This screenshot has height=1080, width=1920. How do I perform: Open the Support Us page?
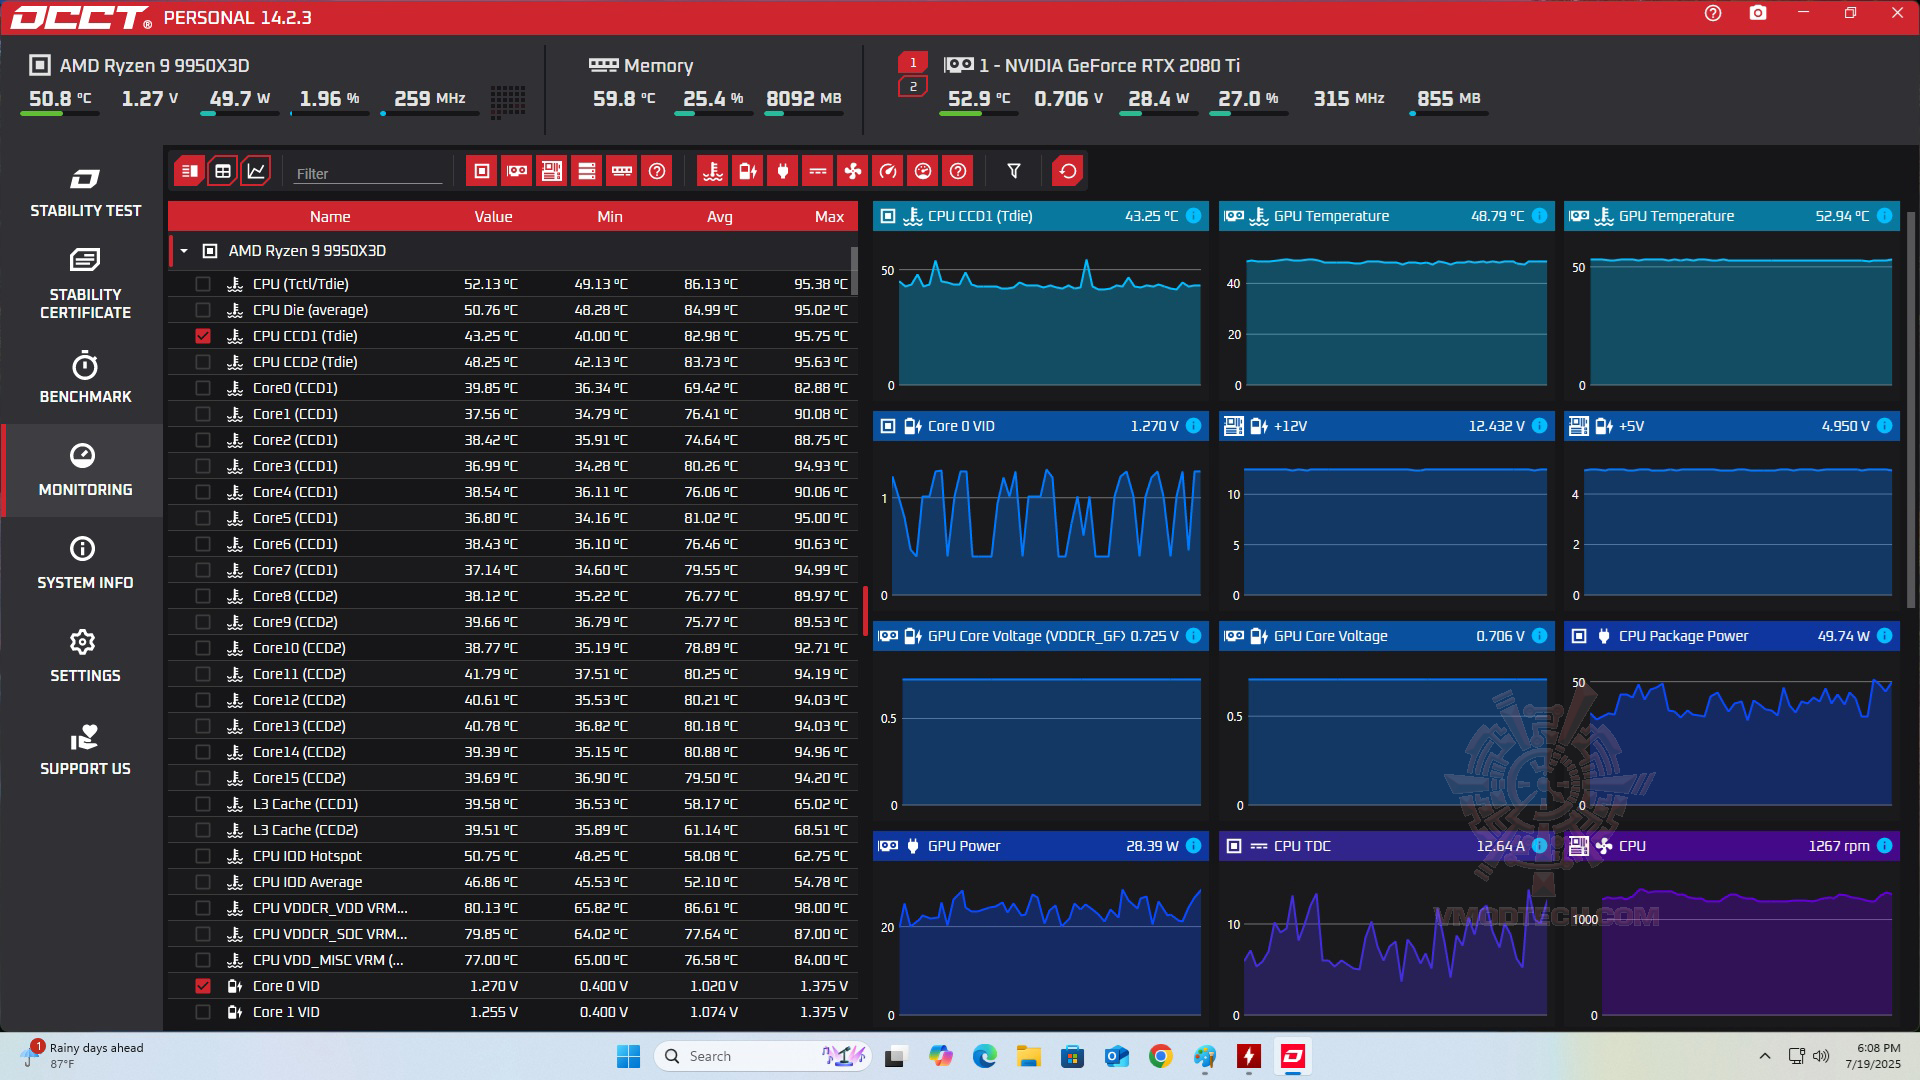pos(85,750)
